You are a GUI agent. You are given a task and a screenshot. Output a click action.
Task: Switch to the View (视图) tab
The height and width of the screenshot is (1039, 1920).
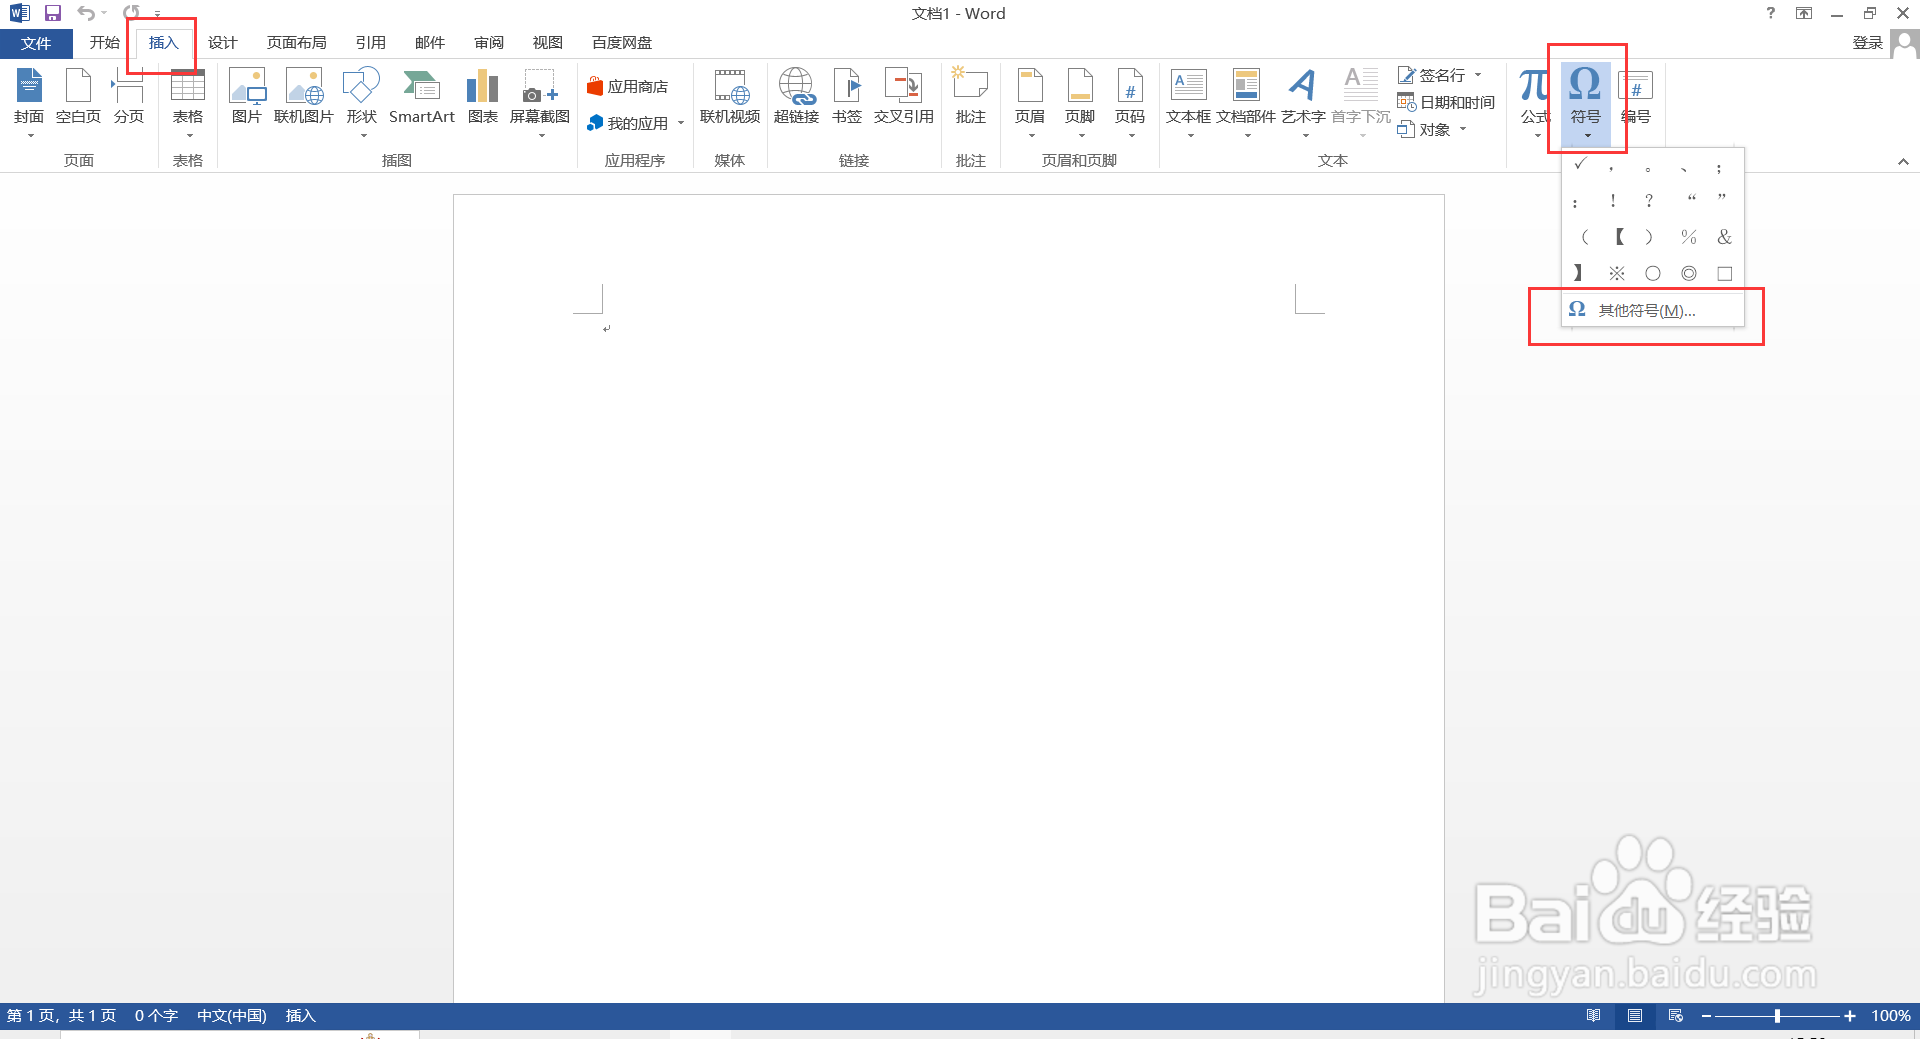547,43
